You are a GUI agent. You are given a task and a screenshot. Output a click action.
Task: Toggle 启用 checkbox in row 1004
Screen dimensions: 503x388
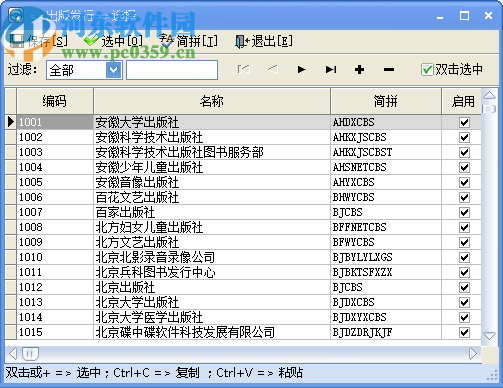coord(464,167)
